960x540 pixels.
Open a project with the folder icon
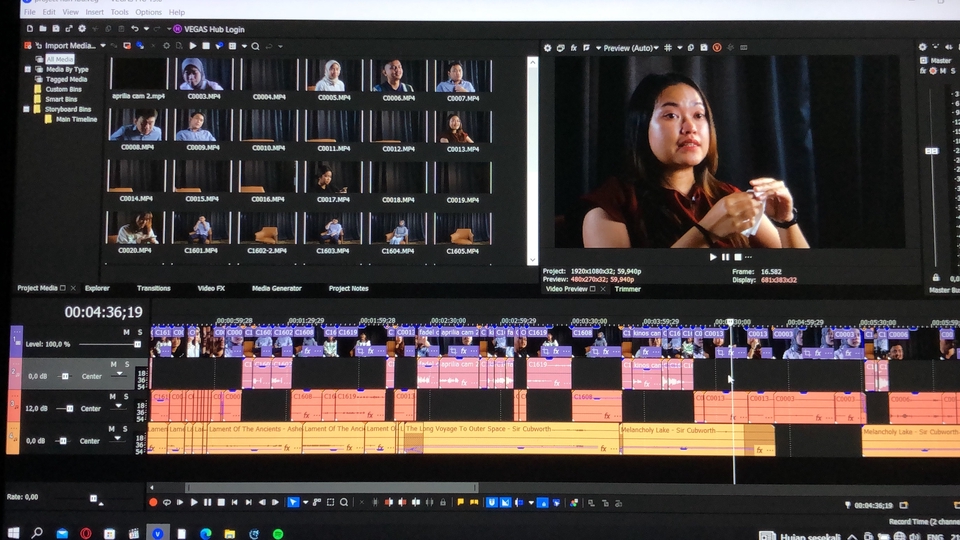click(42, 29)
